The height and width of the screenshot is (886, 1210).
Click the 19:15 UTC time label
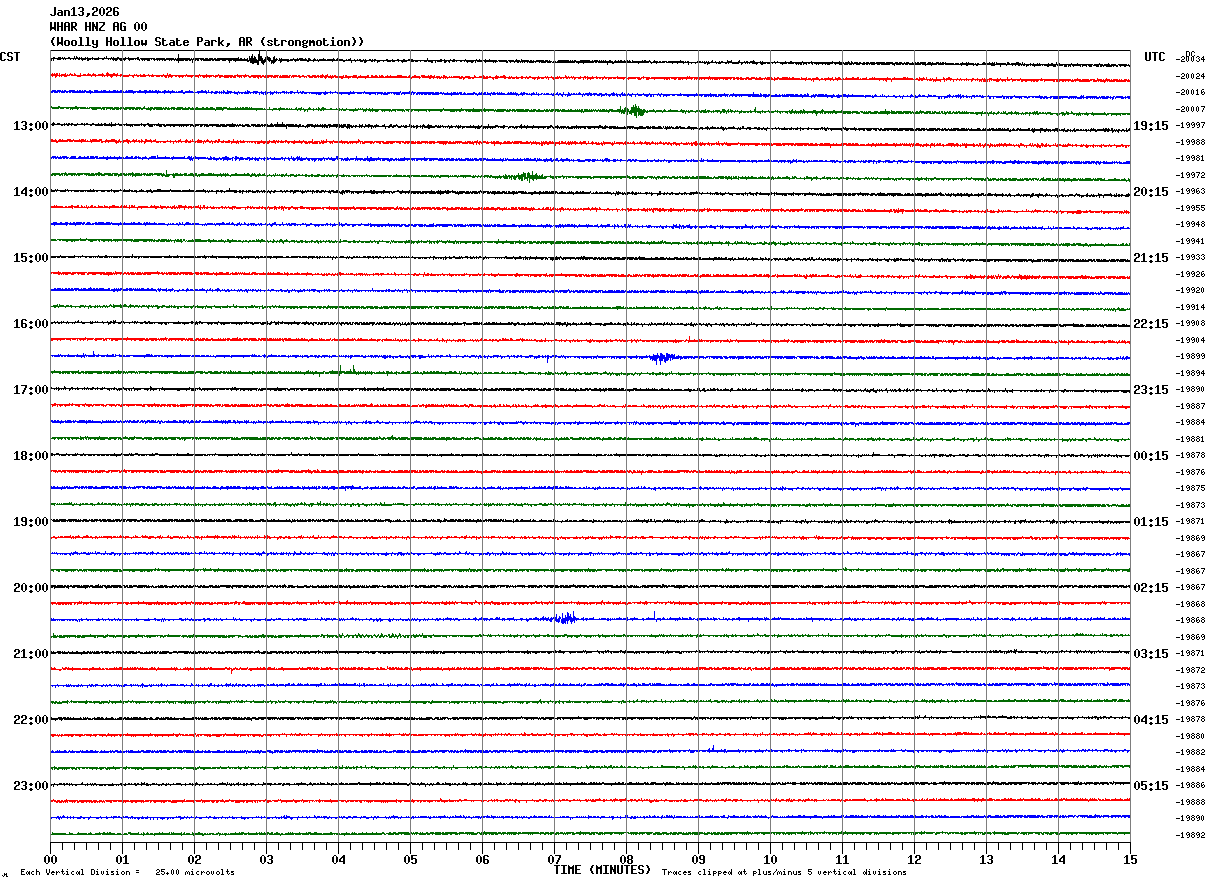pos(1151,126)
